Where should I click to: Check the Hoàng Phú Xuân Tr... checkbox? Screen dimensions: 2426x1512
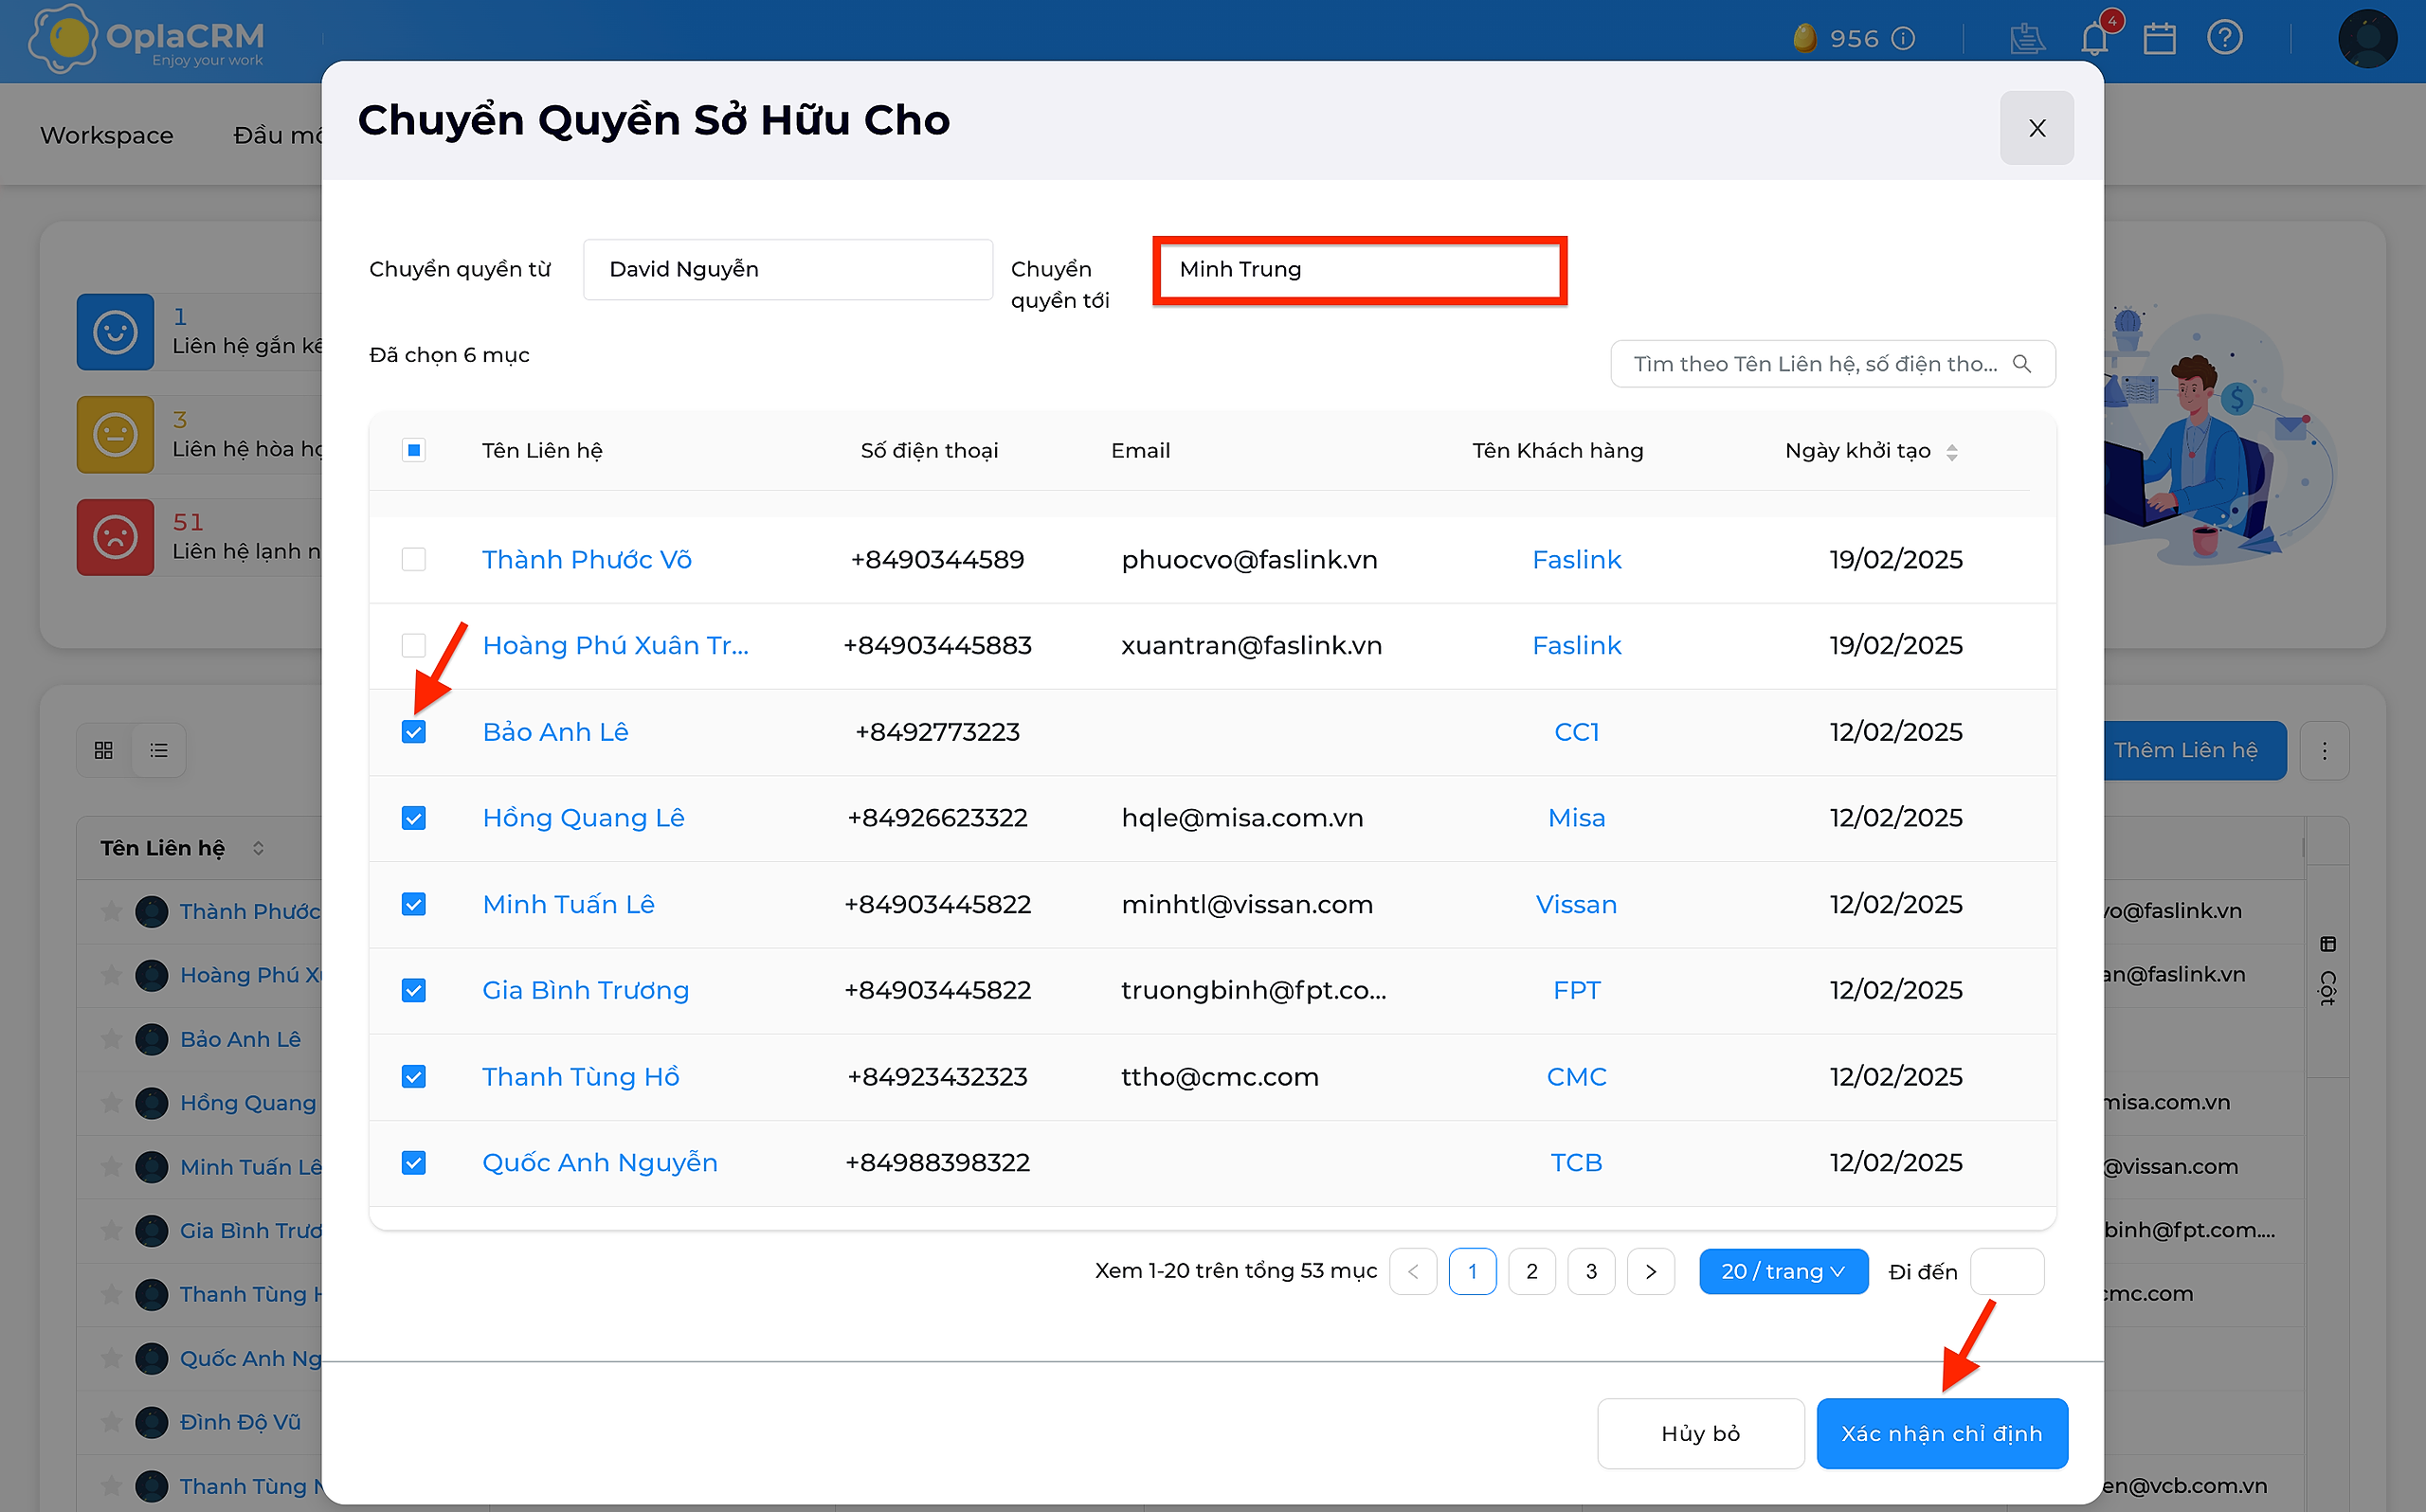[x=413, y=645]
